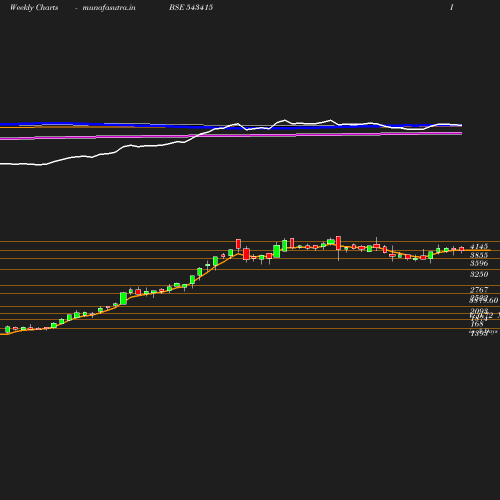Click the tall green candle near 2767 level
This screenshot has width=500, height=500.
coord(123,298)
